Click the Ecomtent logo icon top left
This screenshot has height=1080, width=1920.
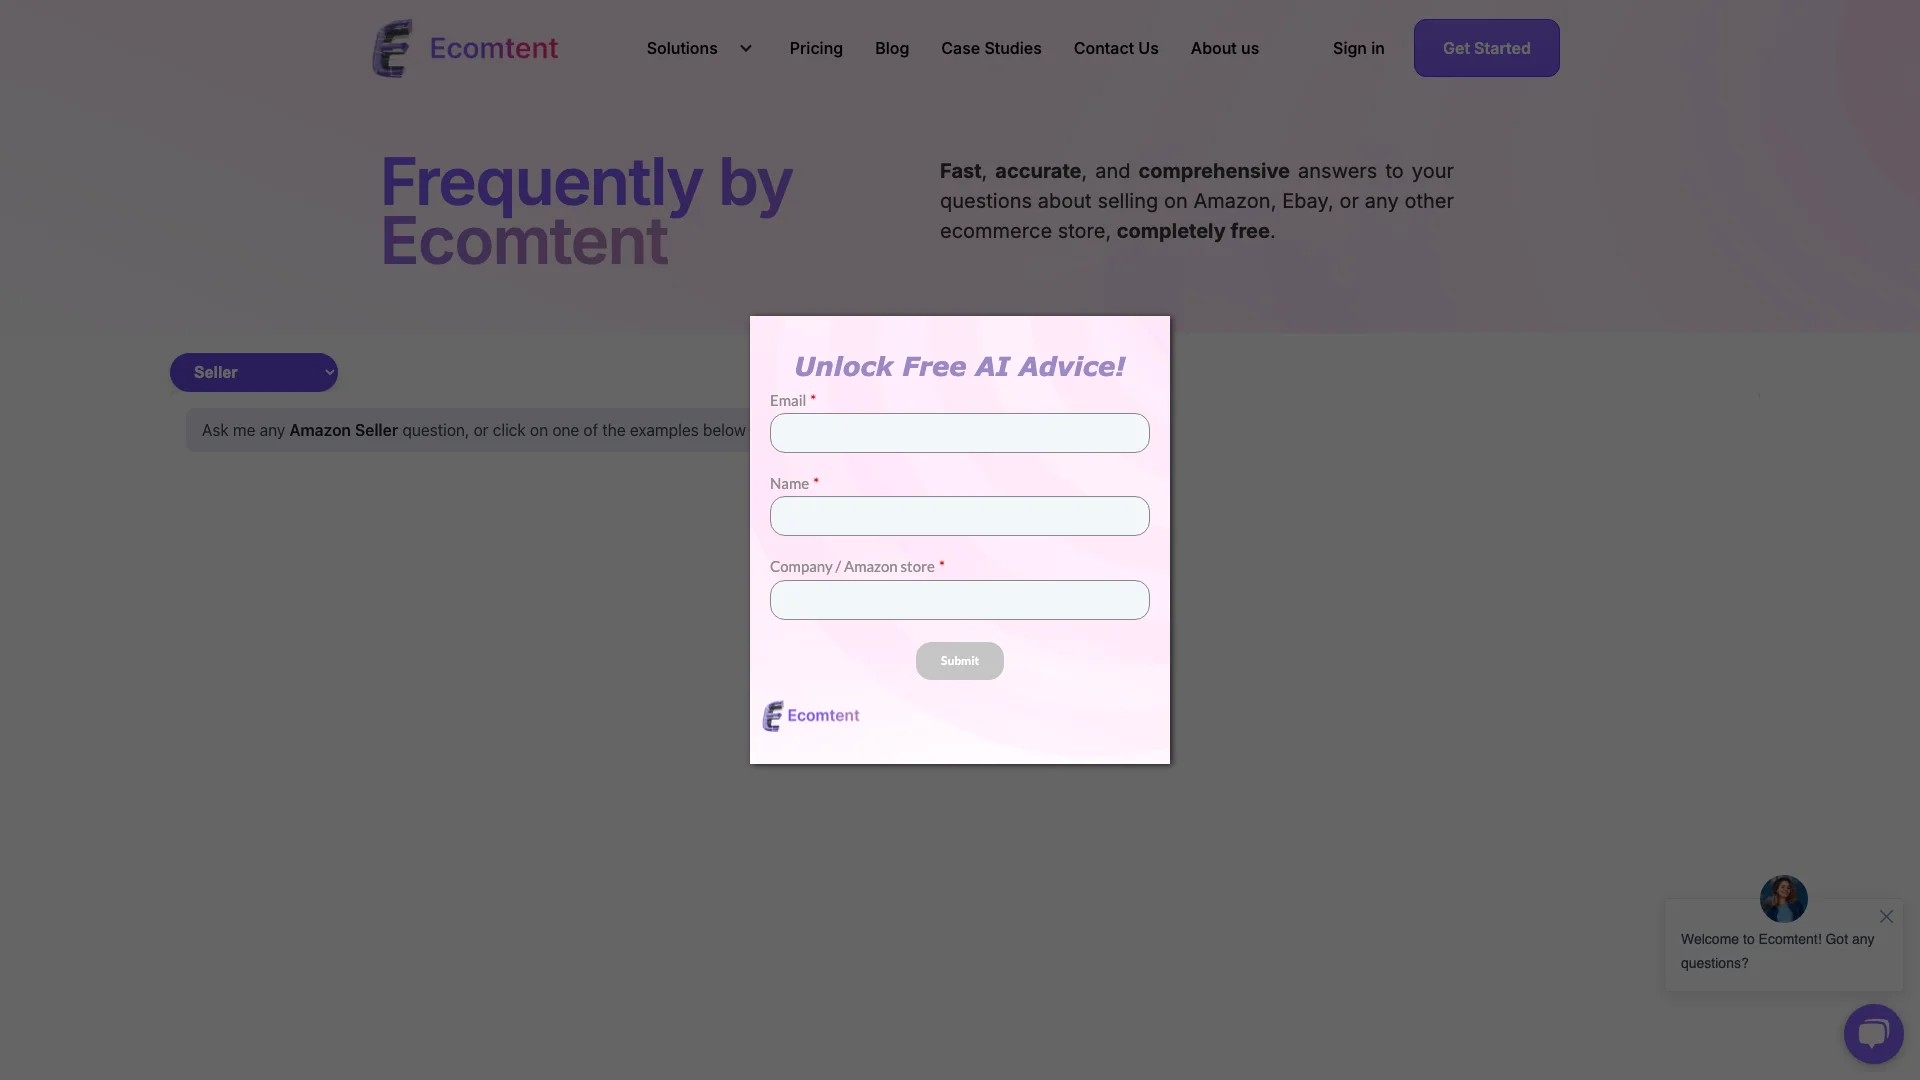point(393,47)
